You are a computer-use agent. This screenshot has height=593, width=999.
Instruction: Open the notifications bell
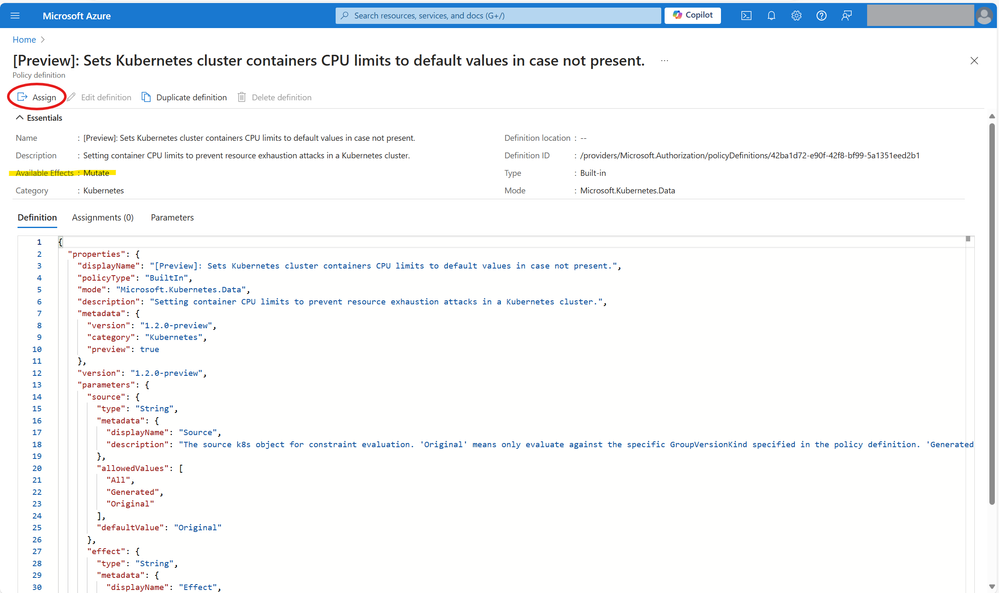(x=771, y=15)
